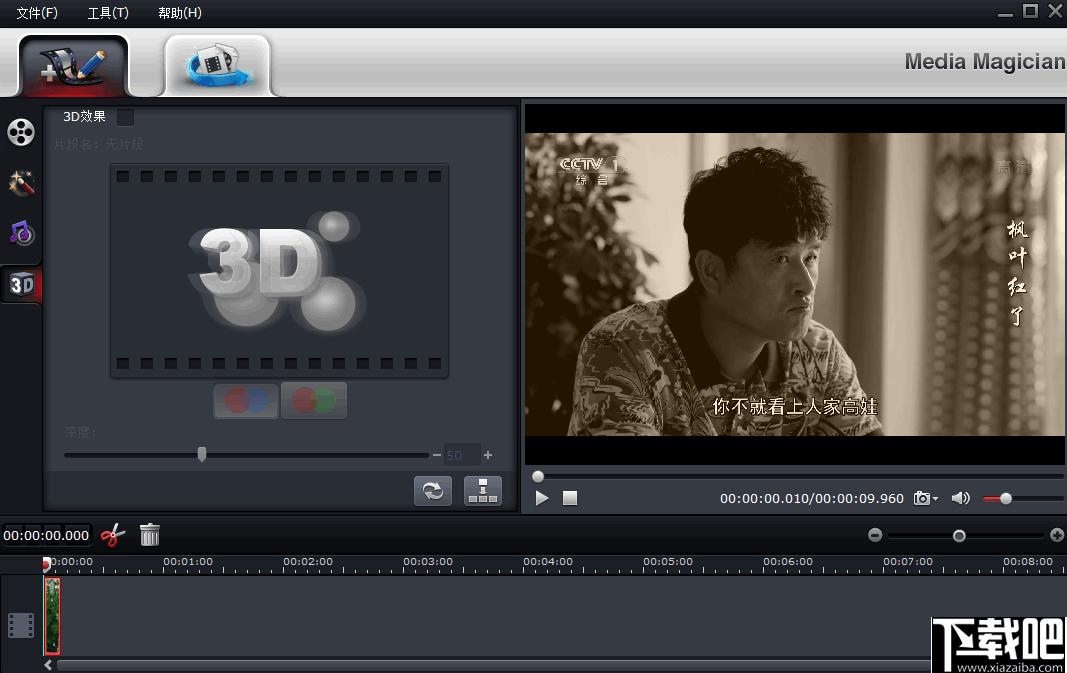This screenshot has height=673, width=1067.
Task: Click the 00:02:00 ruler mark
Action: click(308, 562)
